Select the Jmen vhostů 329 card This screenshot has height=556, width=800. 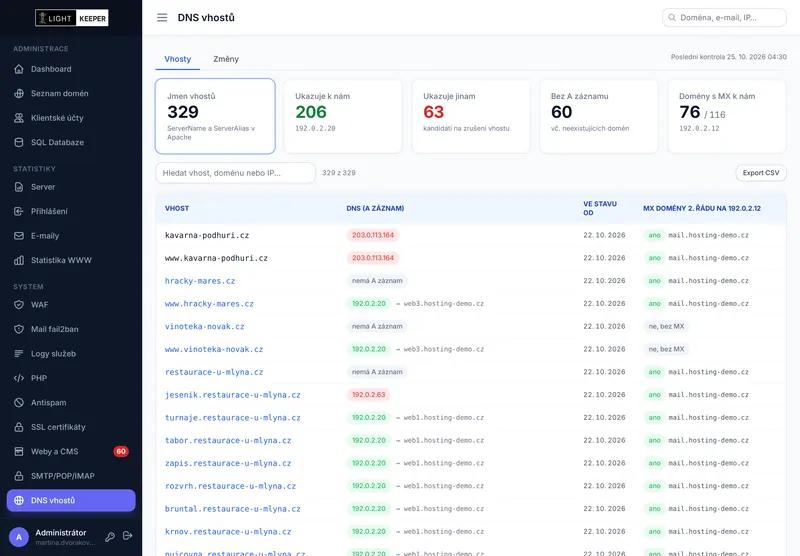(x=215, y=116)
